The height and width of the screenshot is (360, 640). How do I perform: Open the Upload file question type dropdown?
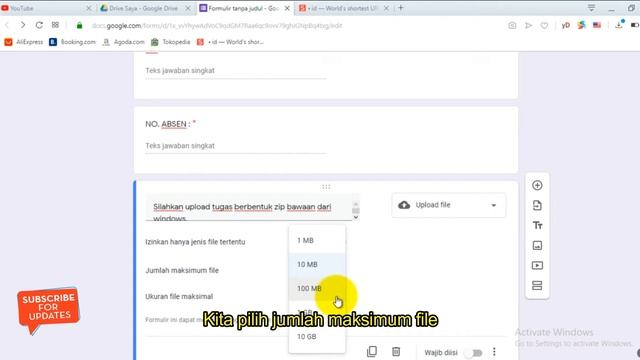449,205
